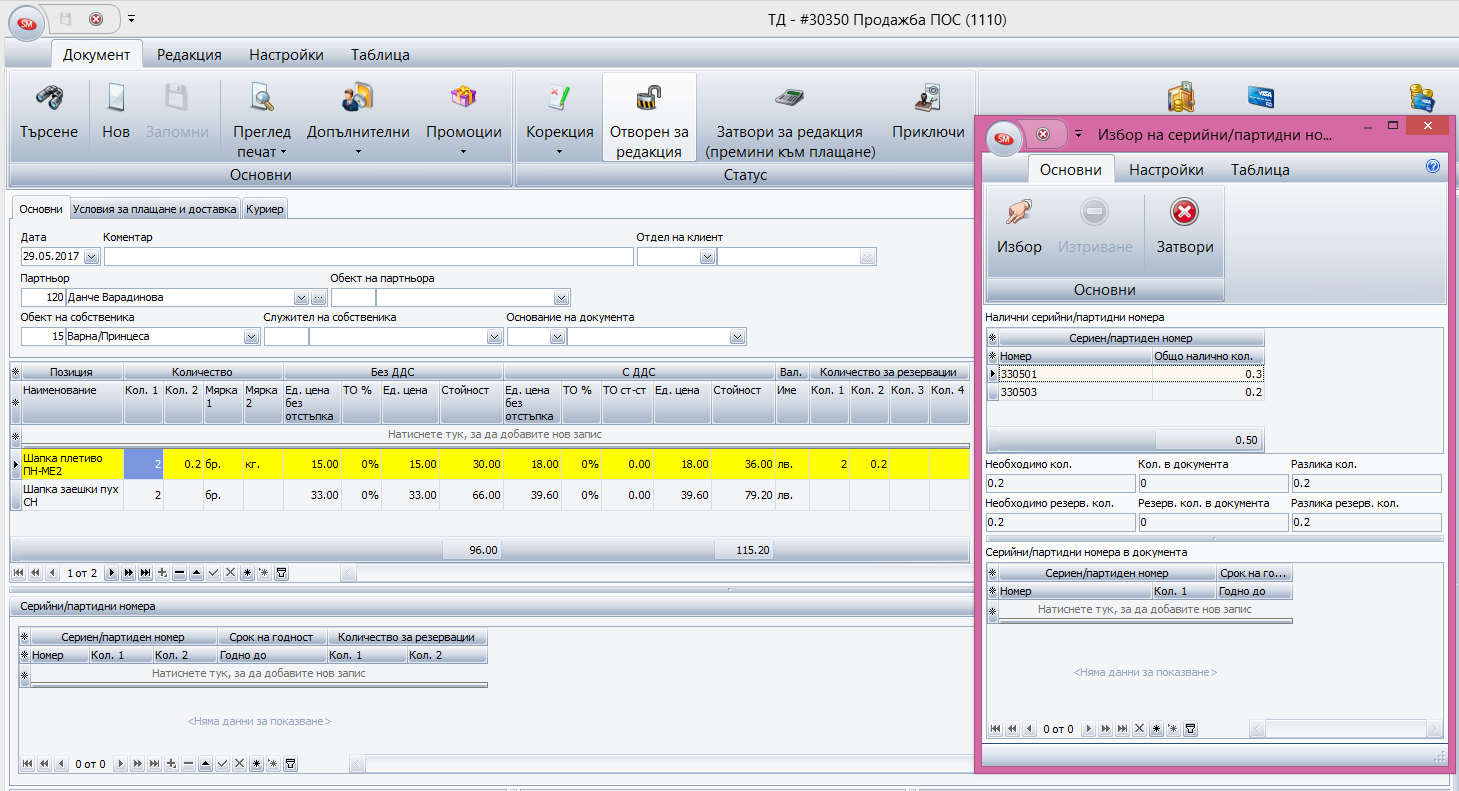
Task: Click Натиснете тук row in dialog document grid
Action: tap(1145, 609)
